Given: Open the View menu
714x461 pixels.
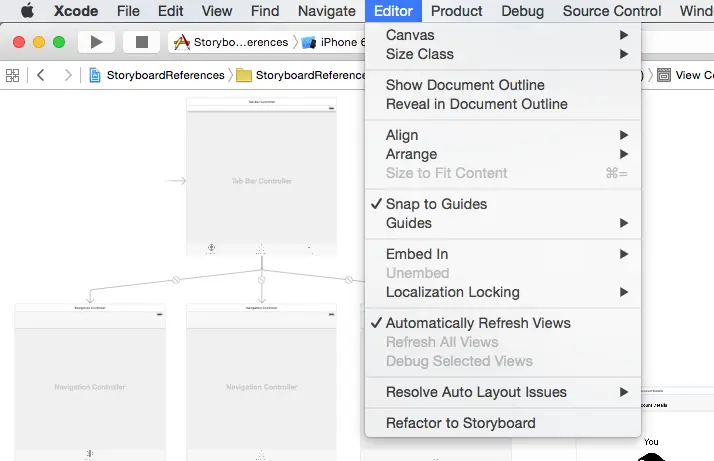Looking at the screenshot, I should coord(217,11).
